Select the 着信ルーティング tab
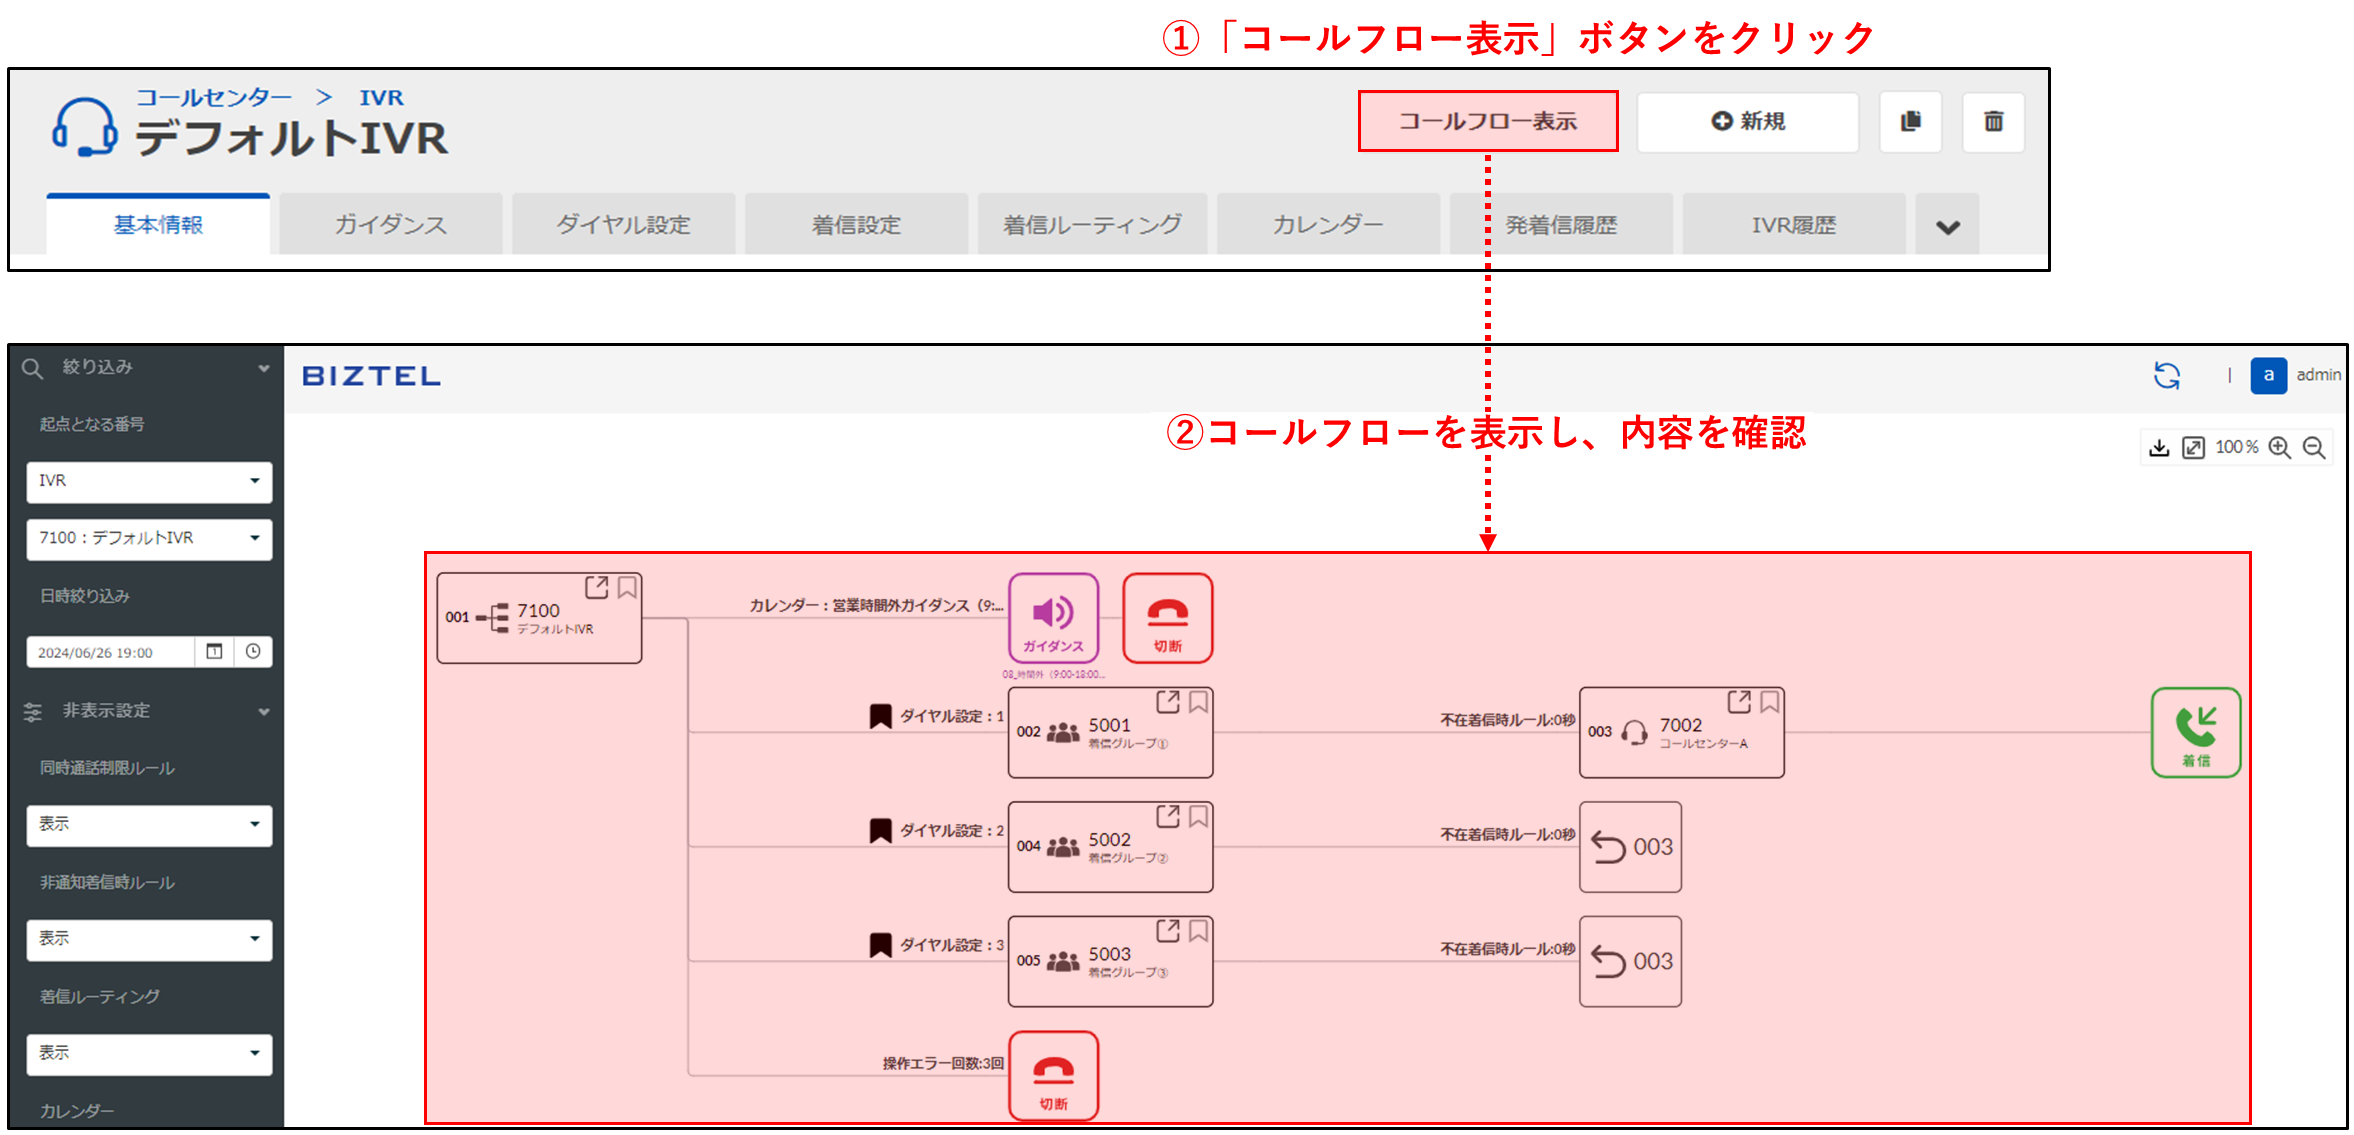Image resolution: width=2354 pixels, height=1135 pixels. 1092,225
